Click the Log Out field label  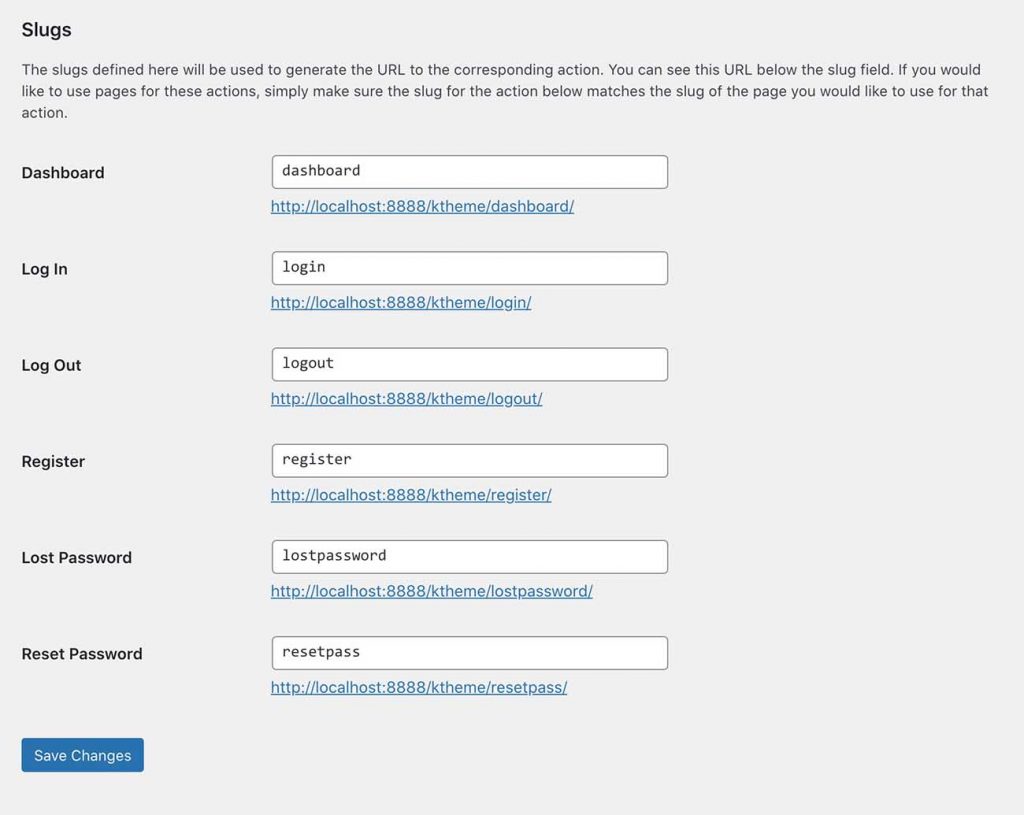tap(51, 365)
